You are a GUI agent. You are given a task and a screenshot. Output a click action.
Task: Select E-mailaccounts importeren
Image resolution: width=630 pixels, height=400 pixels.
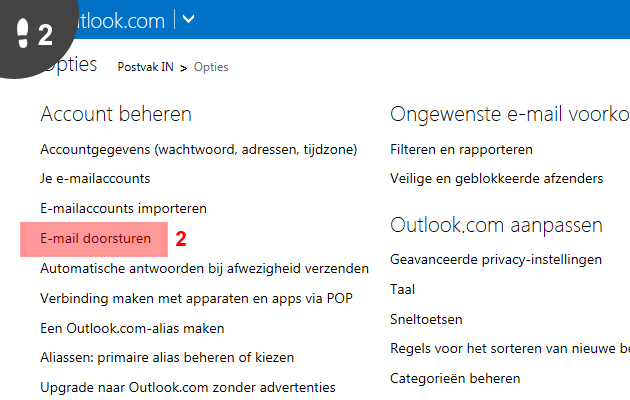(x=123, y=208)
